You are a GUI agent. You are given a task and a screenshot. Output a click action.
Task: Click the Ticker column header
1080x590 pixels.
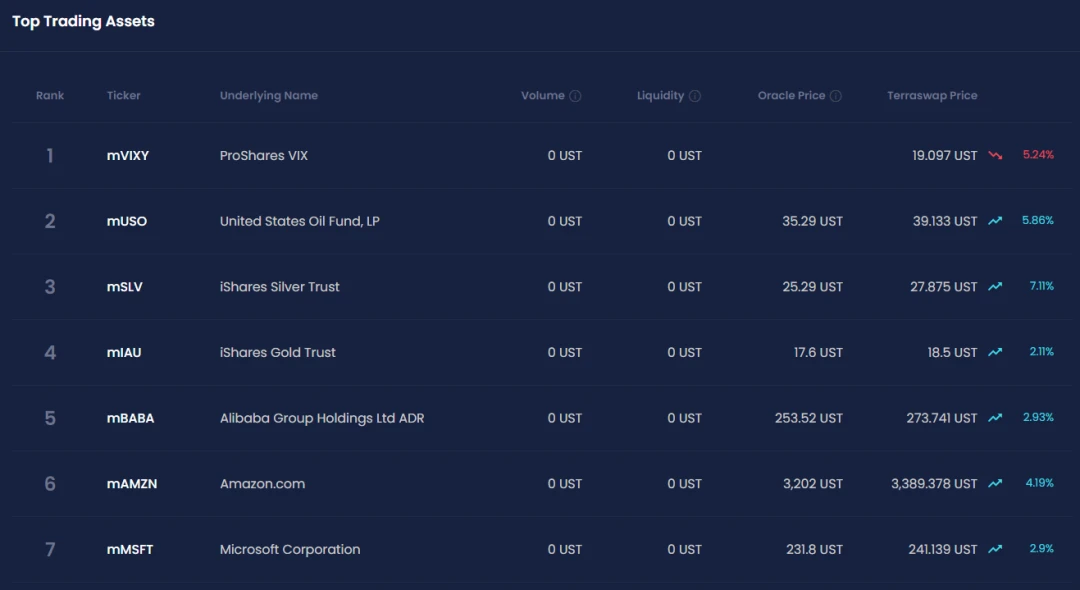pyautogui.click(x=124, y=96)
